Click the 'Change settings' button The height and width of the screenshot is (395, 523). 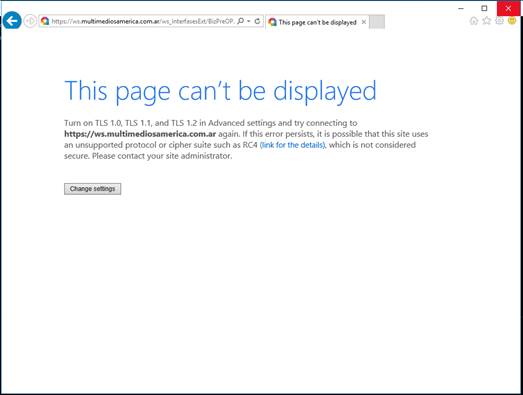coord(92,189)
